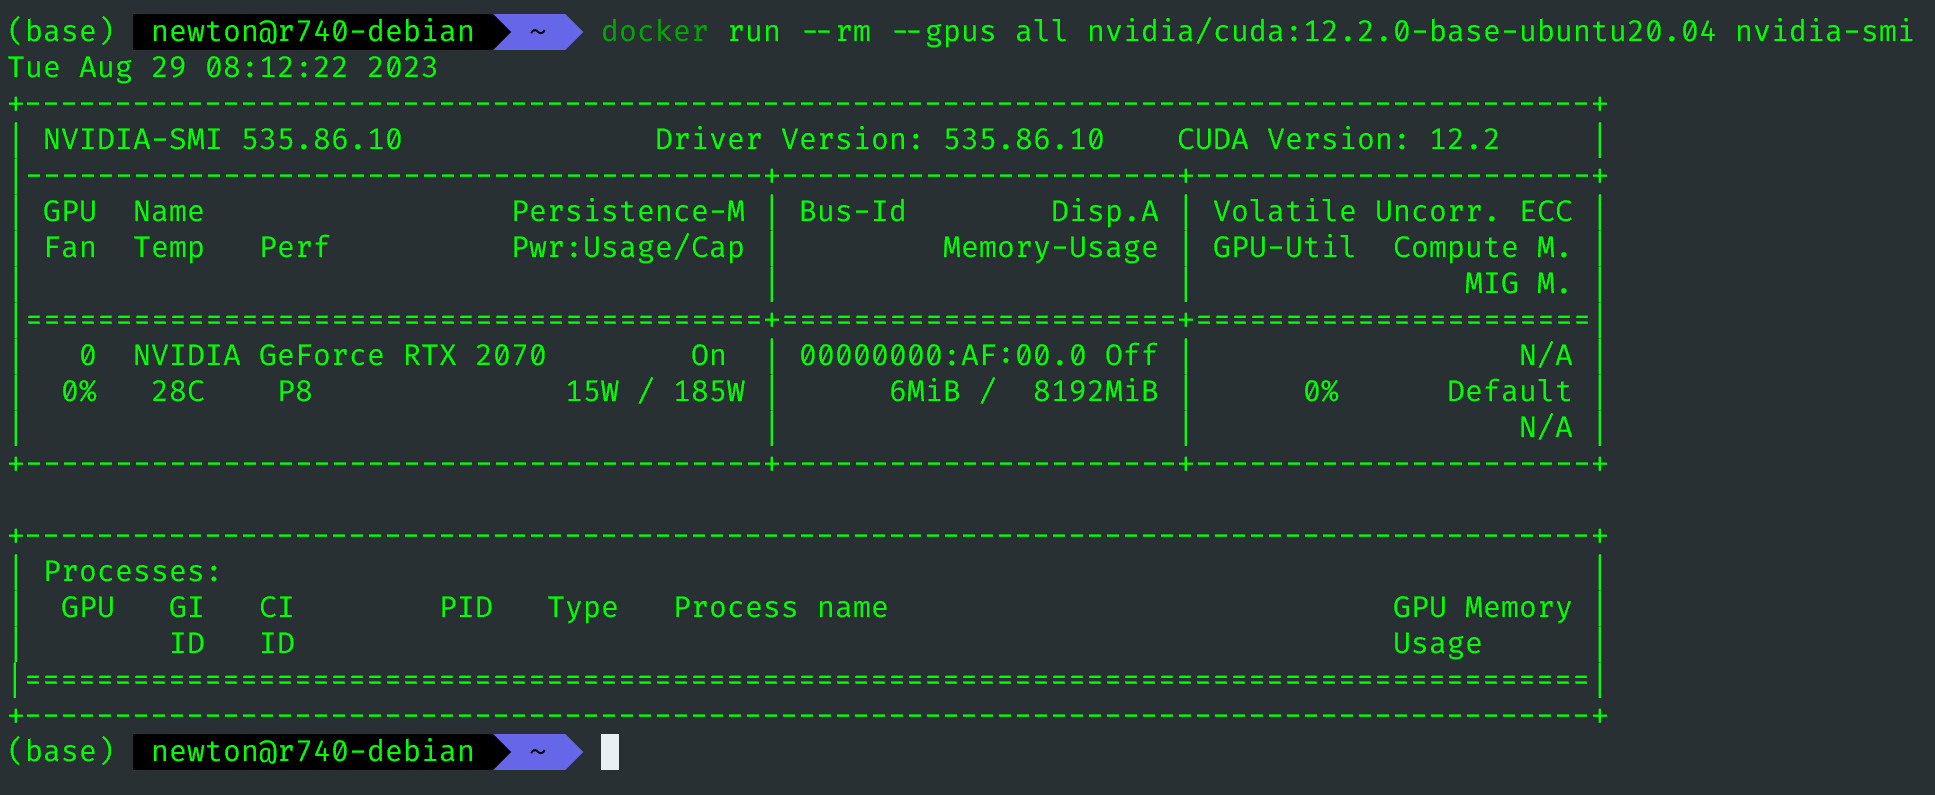The height and width of the screenshot is (795, 1935).
Task: Click 'newton@r740-debian' in the bottom prompt
Action: point(313,752)
